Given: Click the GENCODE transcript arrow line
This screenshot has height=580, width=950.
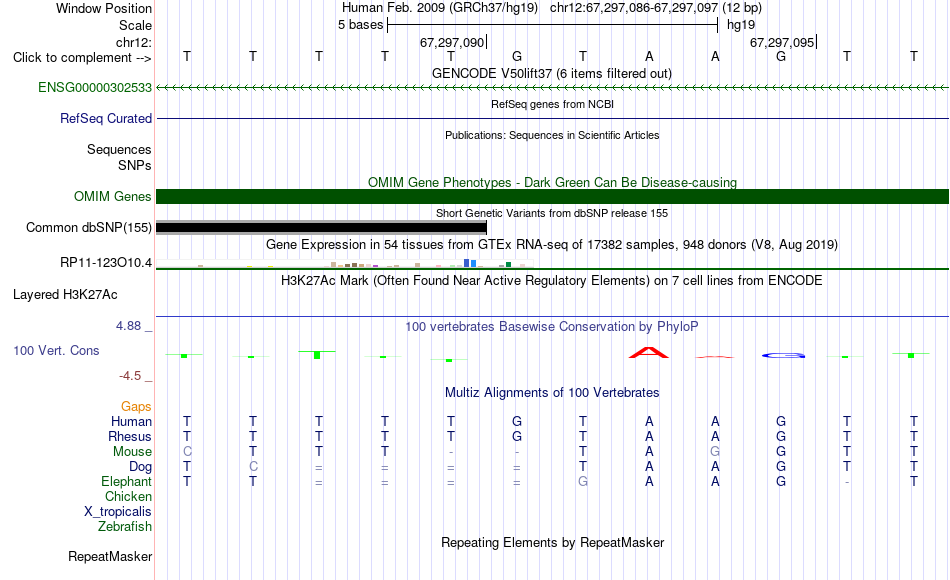Looking at the screenshot, I should click(x=553, y=88).
